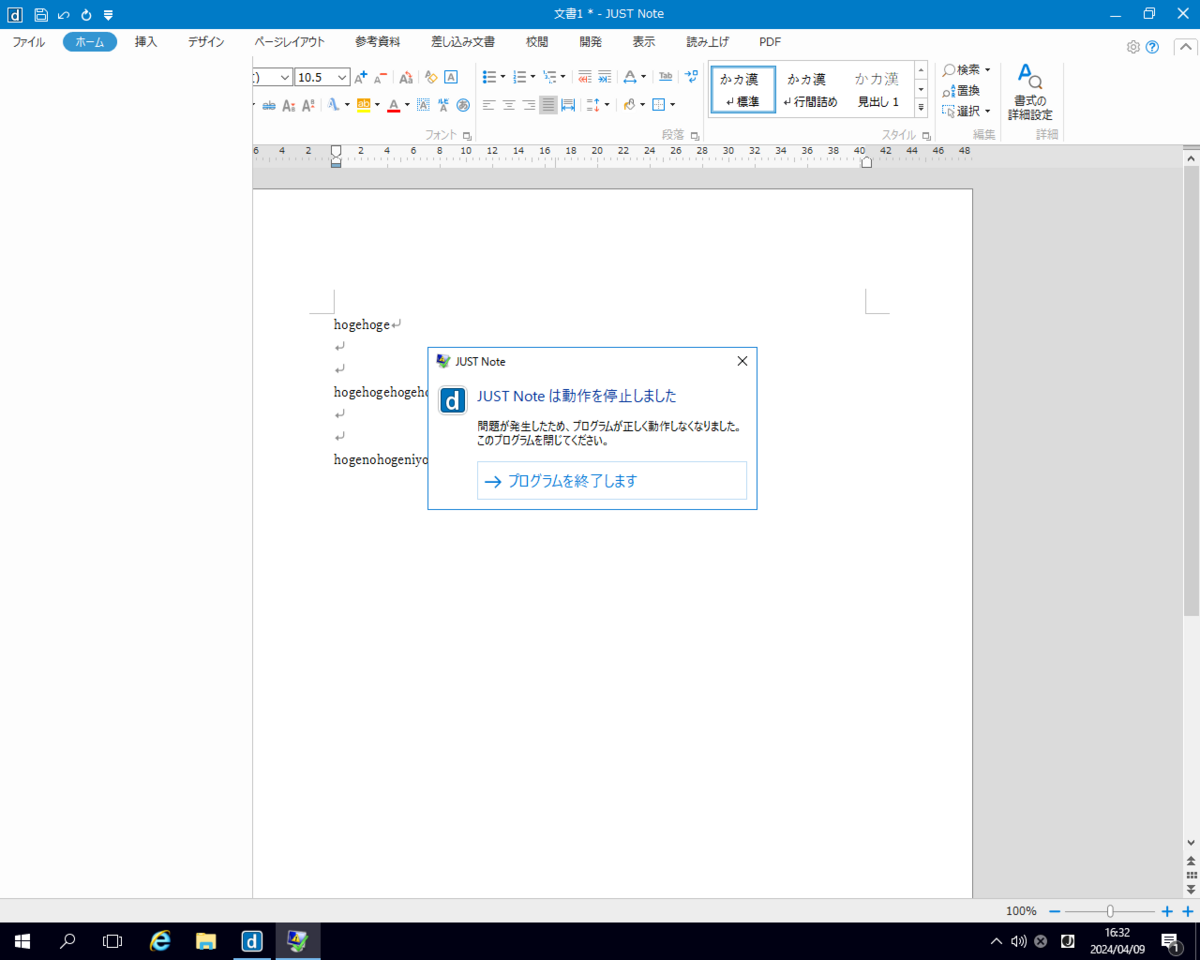The height and width of the screenshot is (960, 1200).
Task: Apply a multilevel list
Action: (x=550, y=77)
